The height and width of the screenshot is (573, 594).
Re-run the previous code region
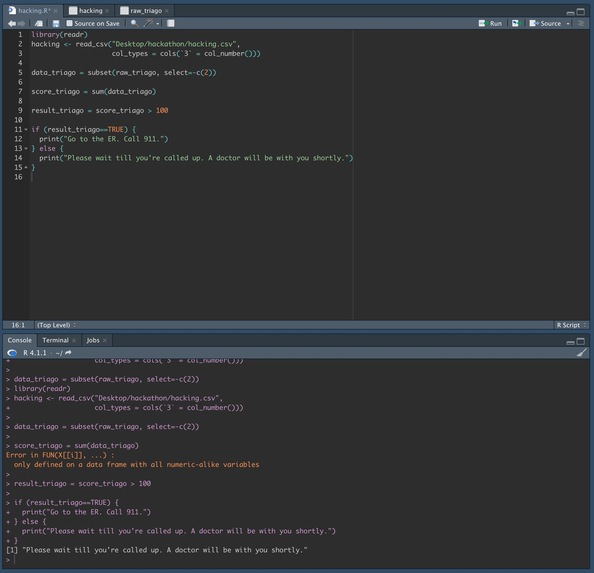(516, 23)
